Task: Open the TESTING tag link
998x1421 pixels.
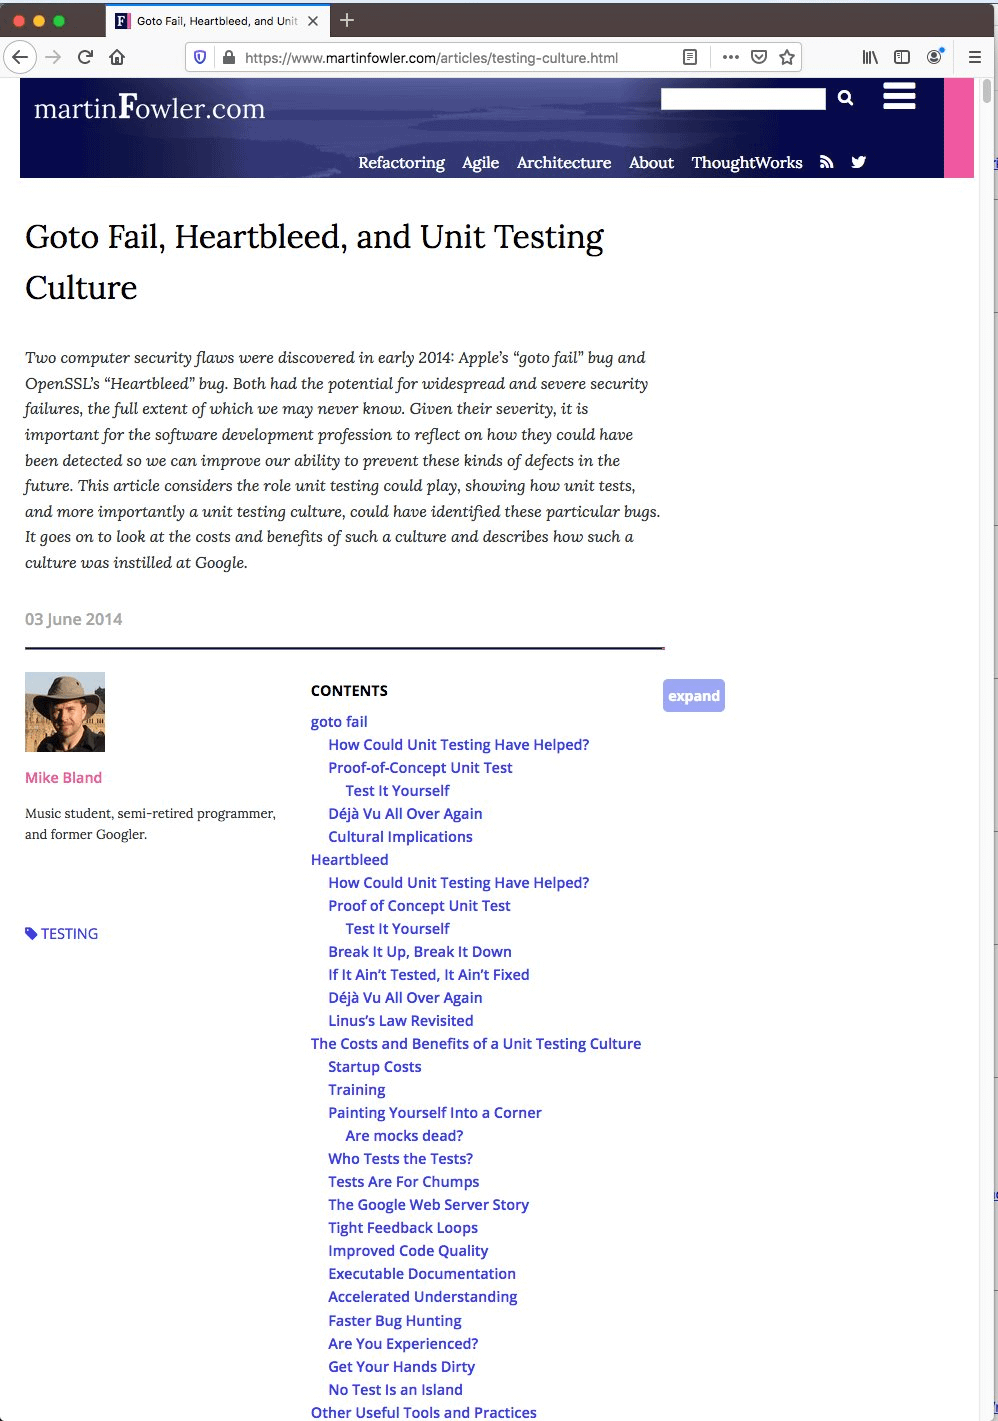Action: pos(69,934)
